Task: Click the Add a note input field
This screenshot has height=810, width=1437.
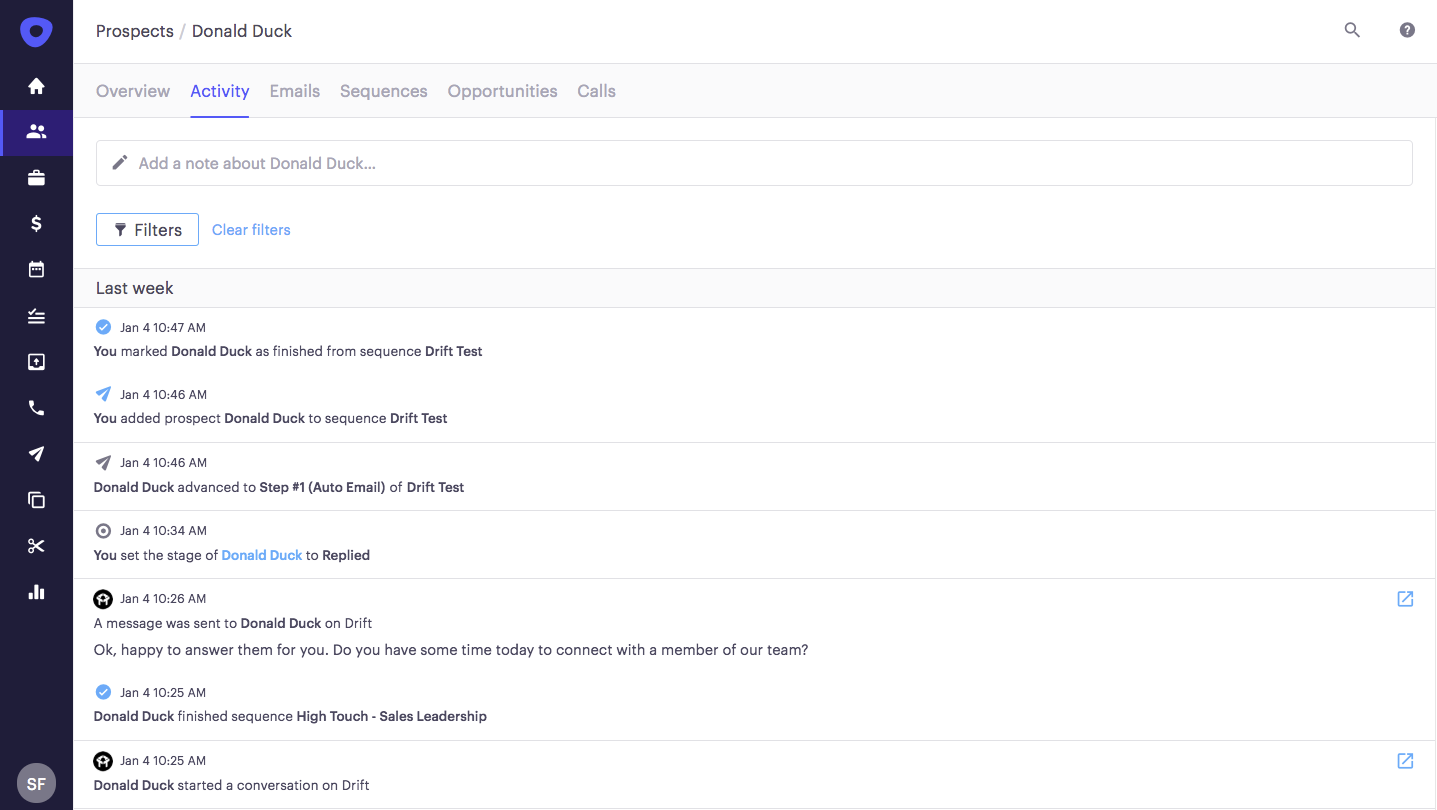Action: 754,163
